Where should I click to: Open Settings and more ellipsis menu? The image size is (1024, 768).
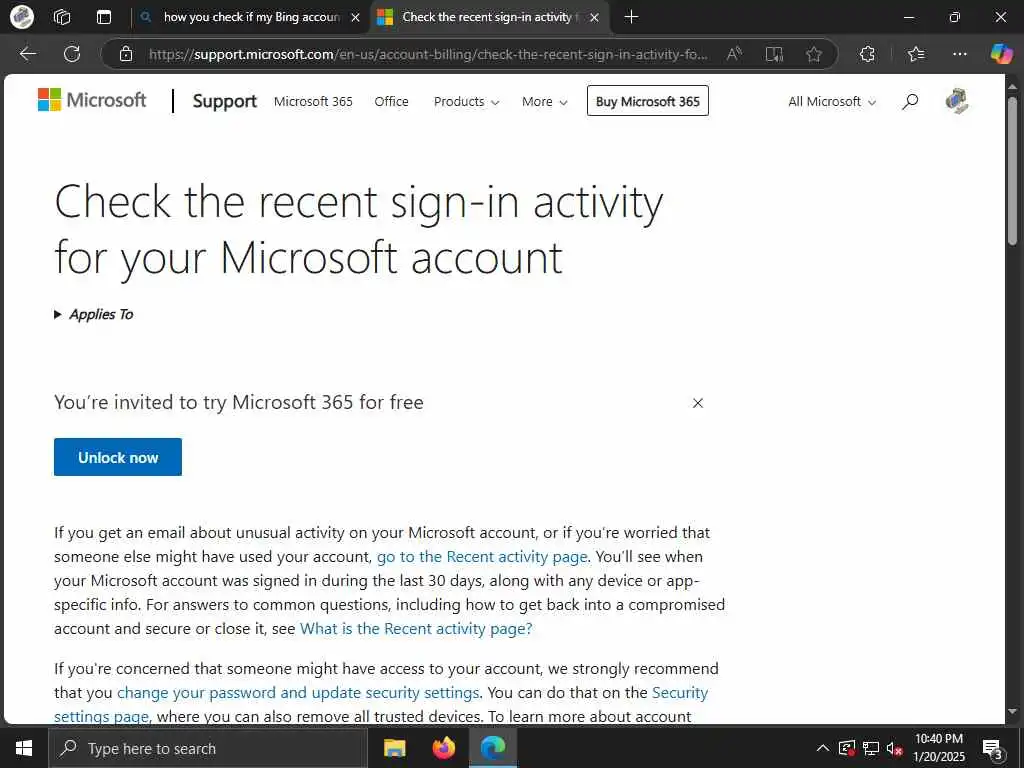pyautogui.click(x=959, y=54)
